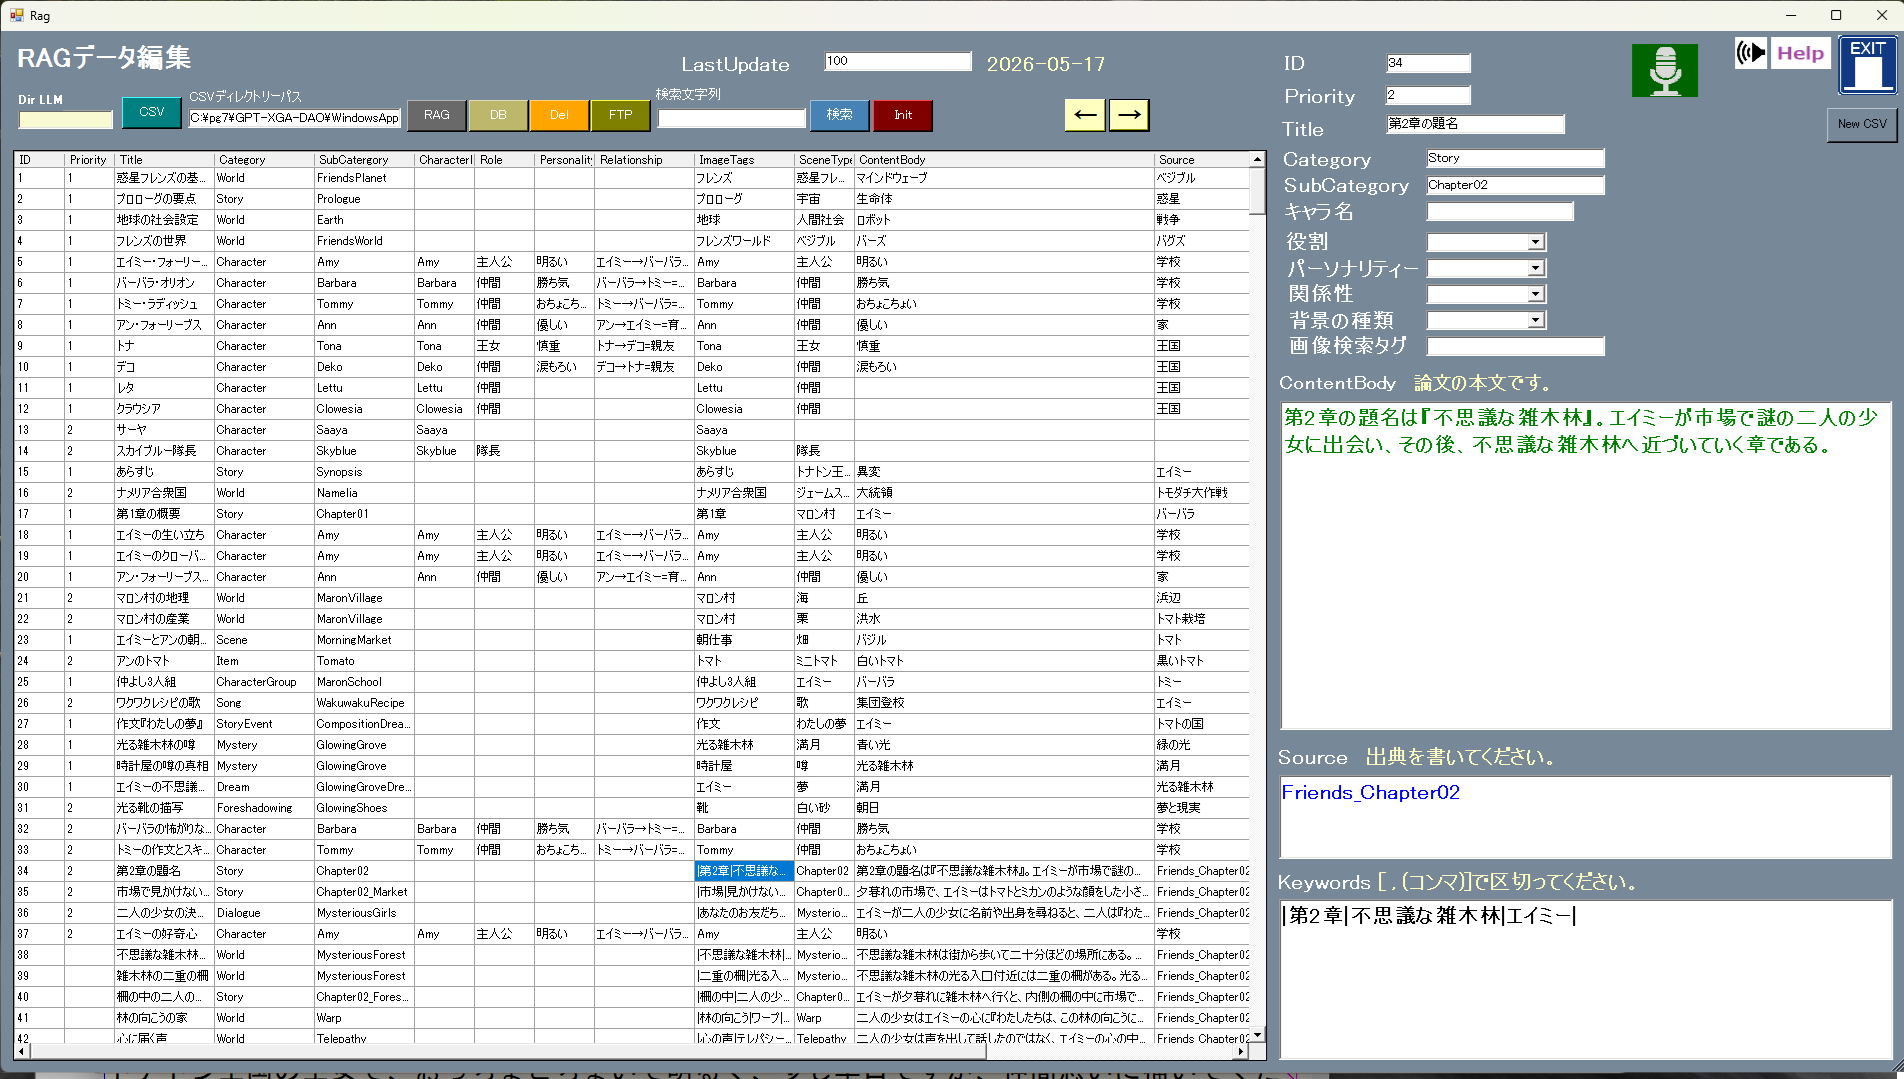This screenshot has width=1904, height=1079.
Task: Click the Chapter02_Market subcategory cell
Action: click(362, 892)
